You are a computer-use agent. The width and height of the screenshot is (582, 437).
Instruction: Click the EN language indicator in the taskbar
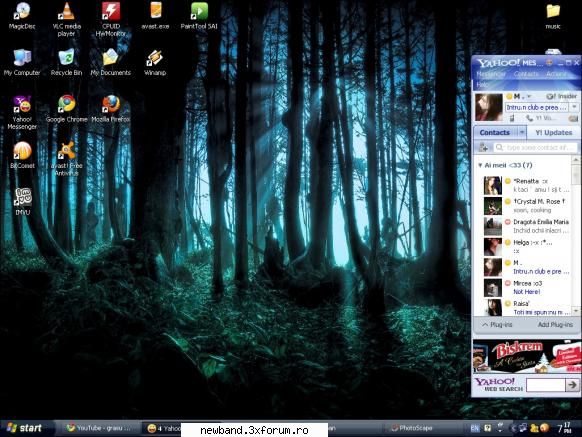click(x=475, y=428)
